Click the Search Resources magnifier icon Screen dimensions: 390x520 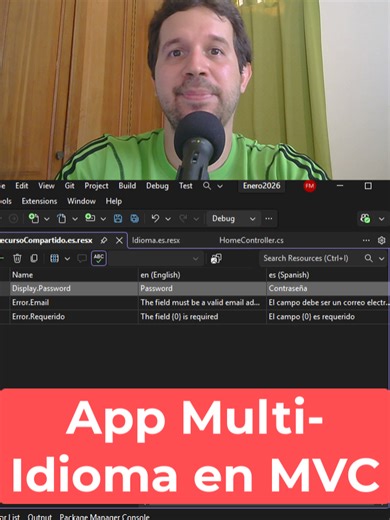coord(368,258)
